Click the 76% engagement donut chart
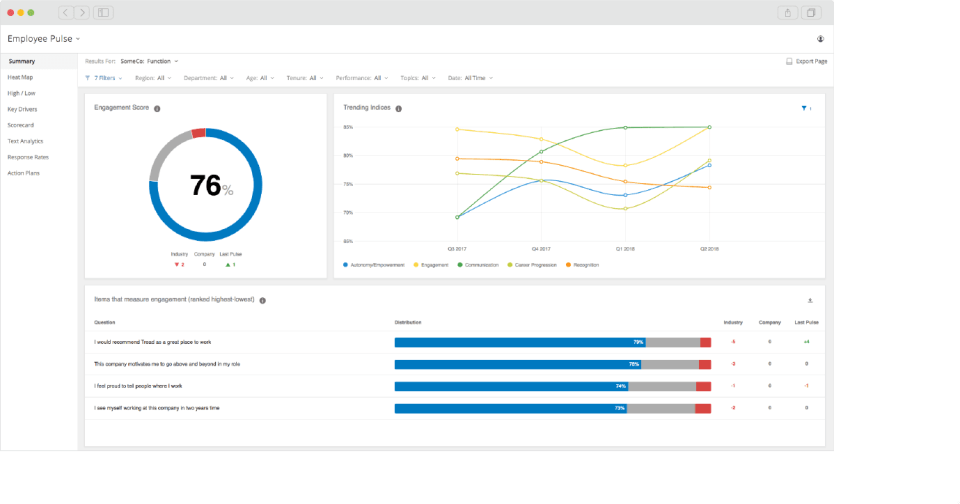Screen dimensions: 960x504 (x=206, y=184)
